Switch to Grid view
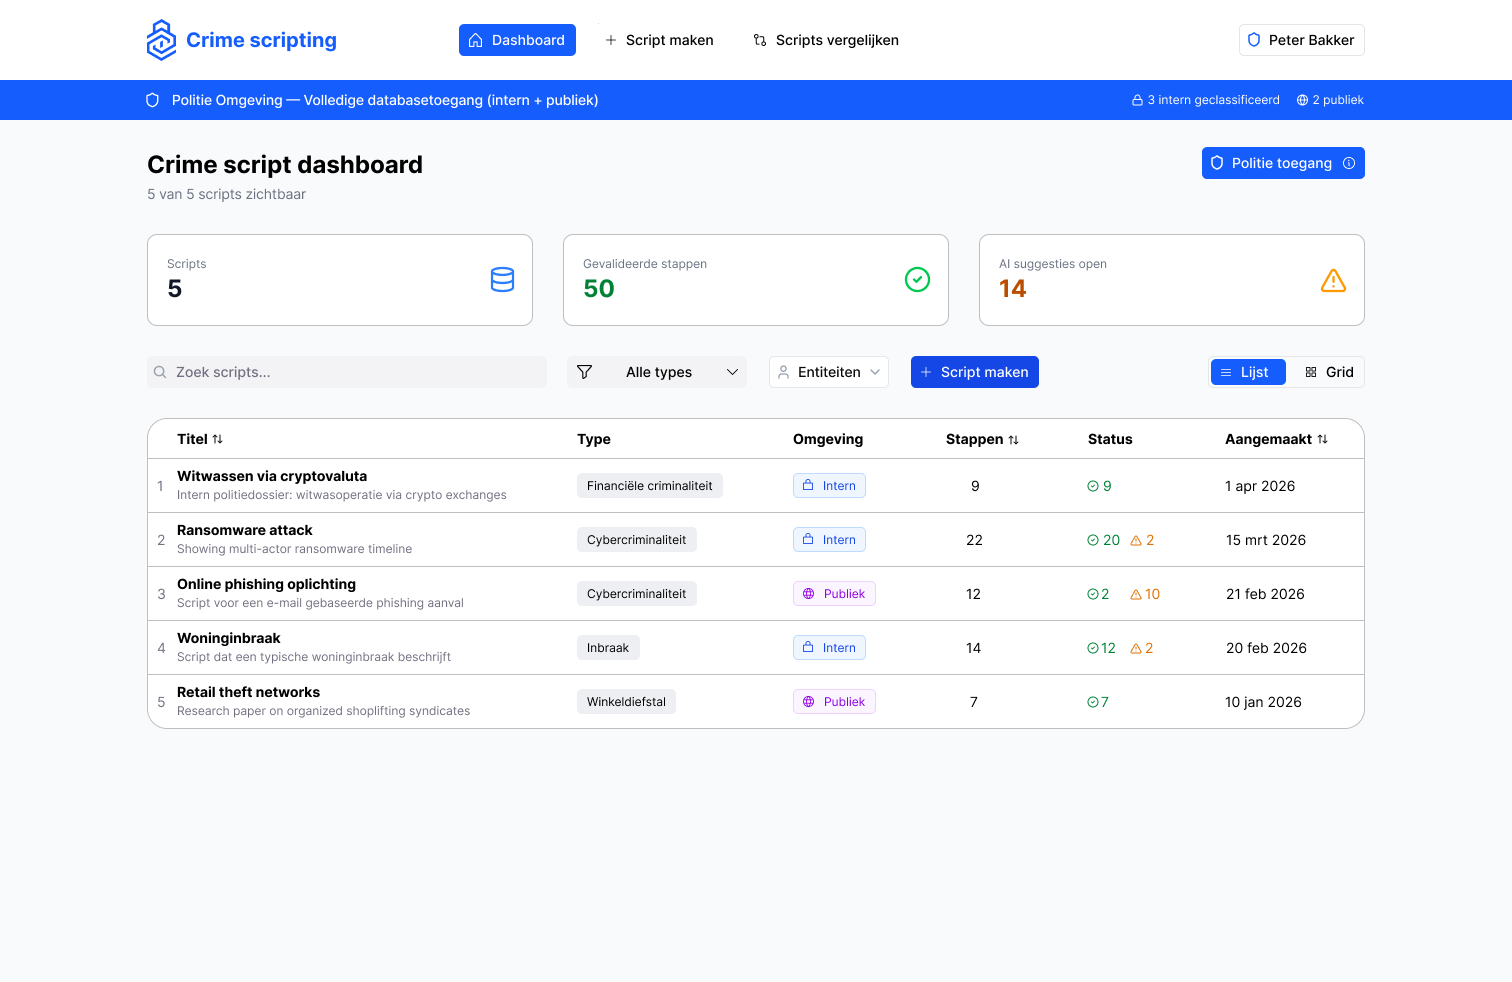Viewport: 1512px width, 982px height. (1328, 372)
